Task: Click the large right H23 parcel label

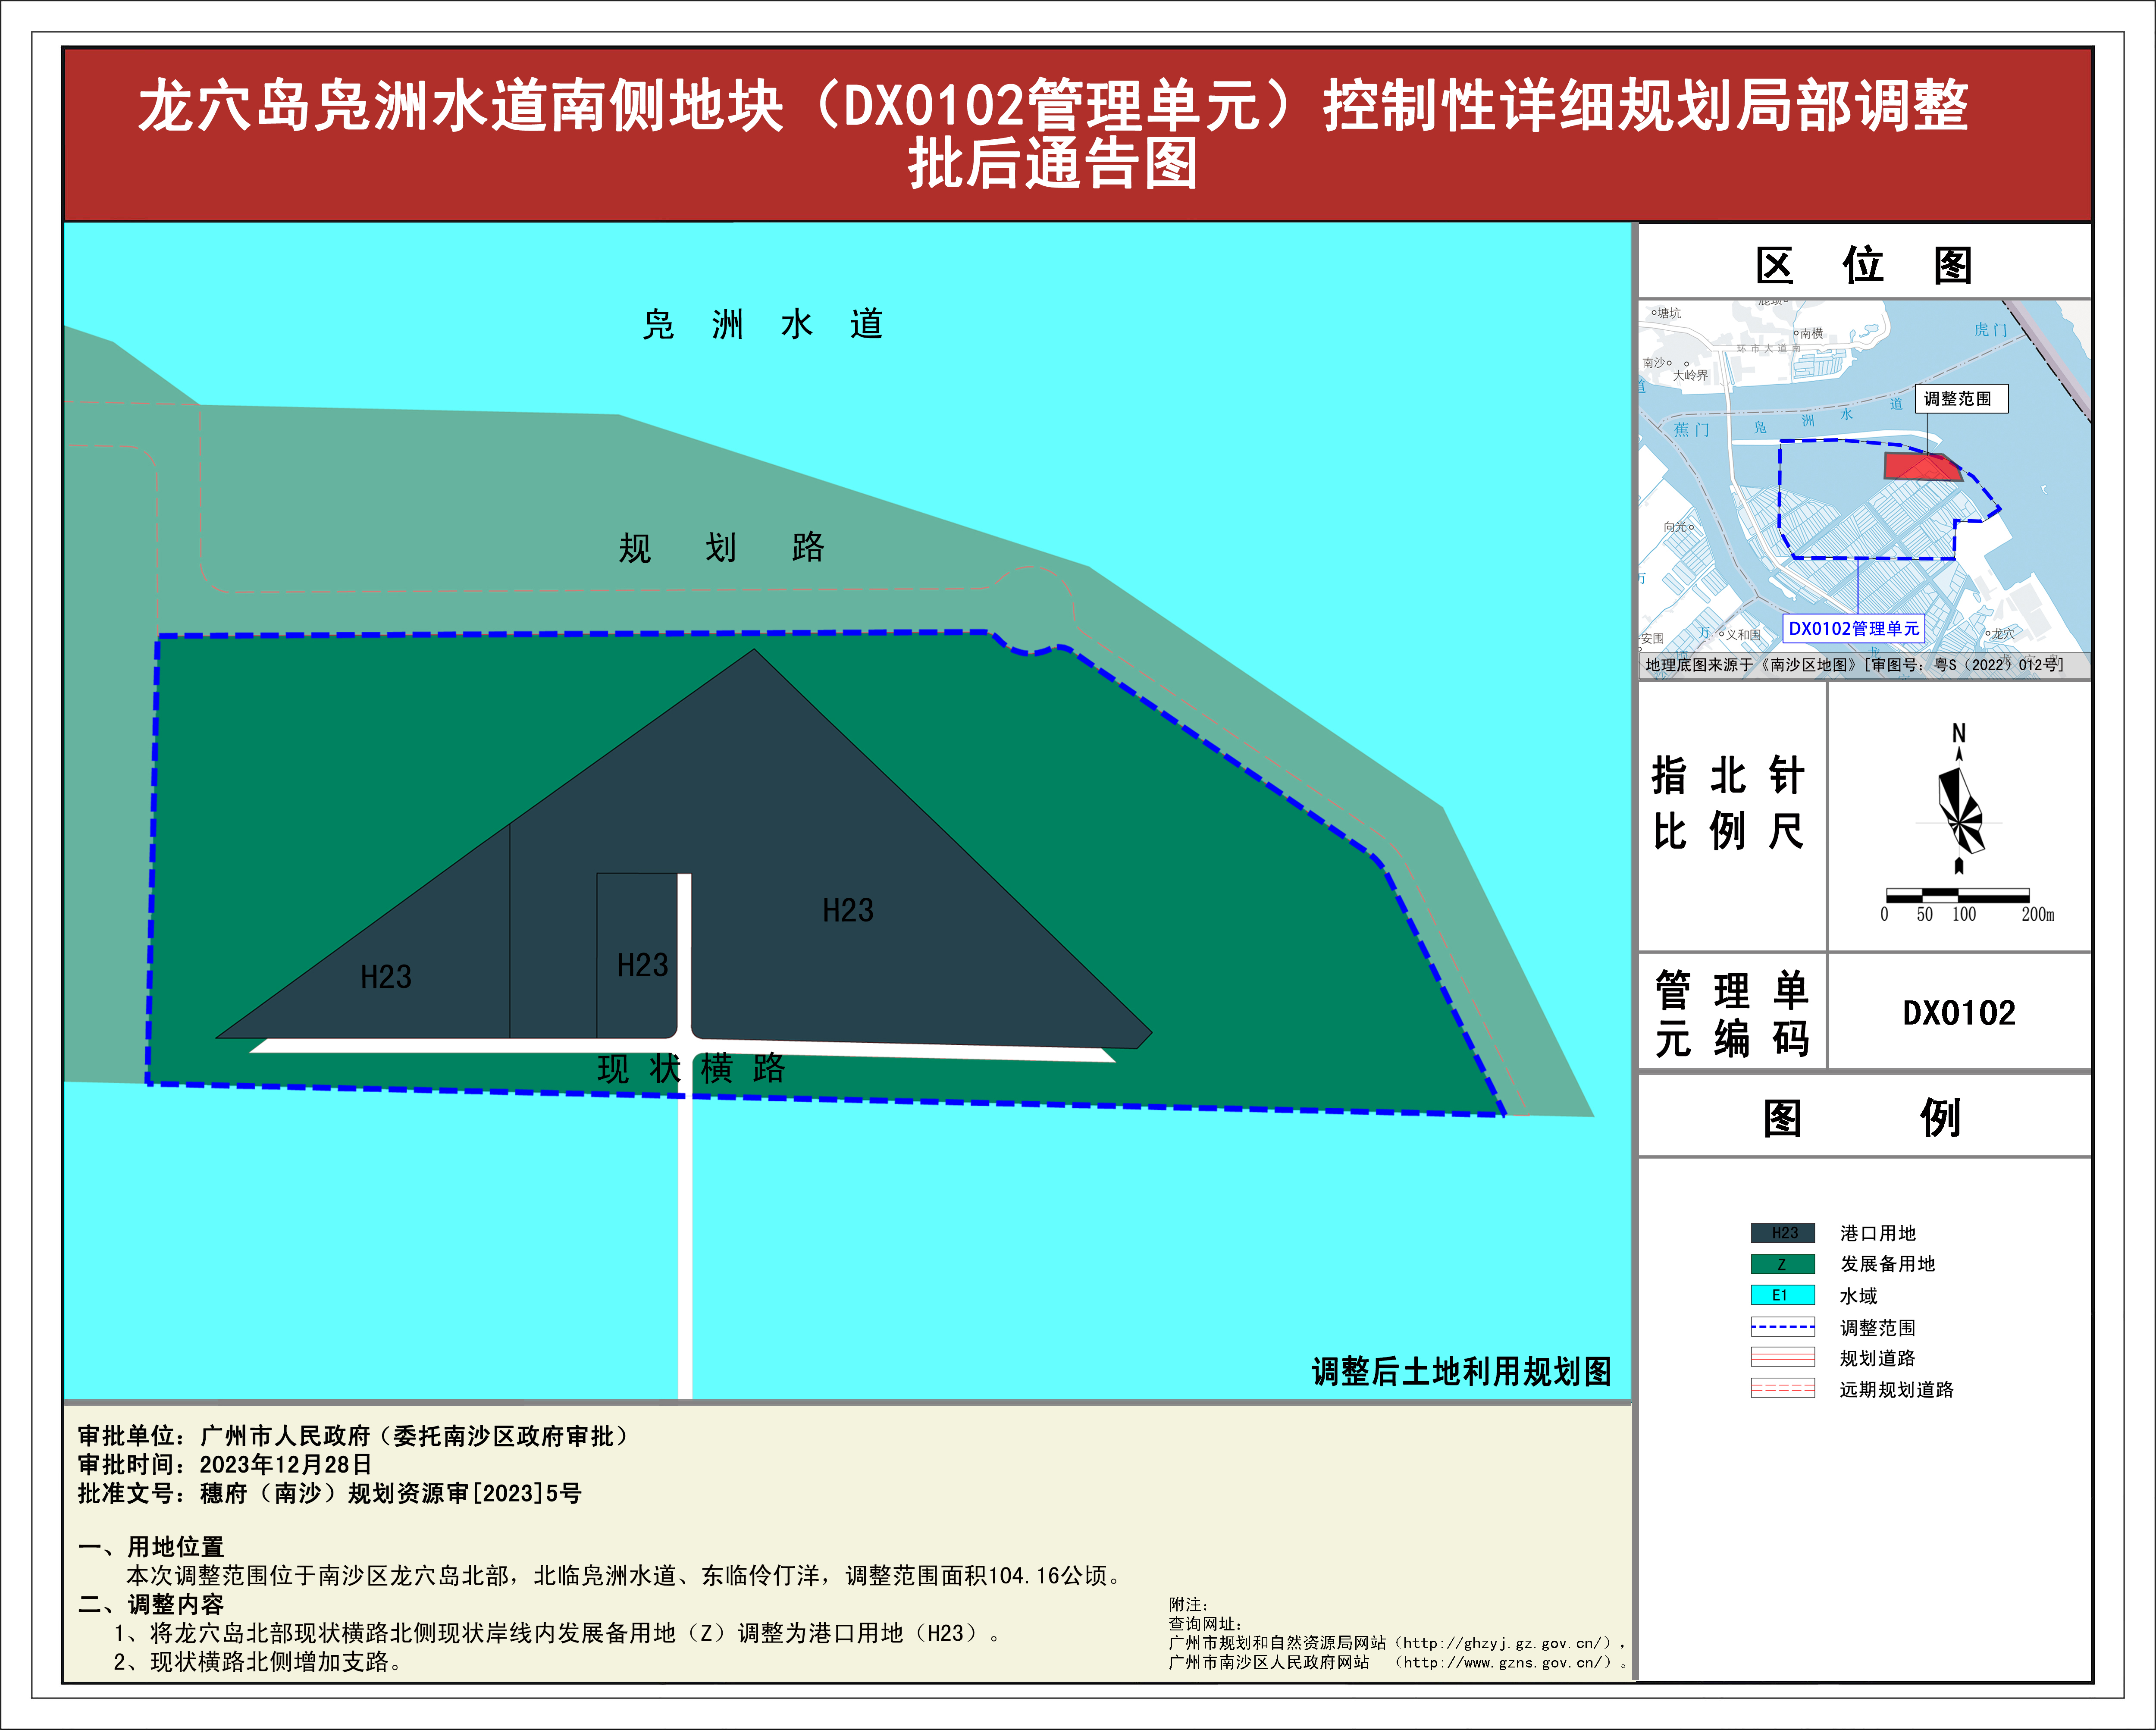Action: [848, 910]
